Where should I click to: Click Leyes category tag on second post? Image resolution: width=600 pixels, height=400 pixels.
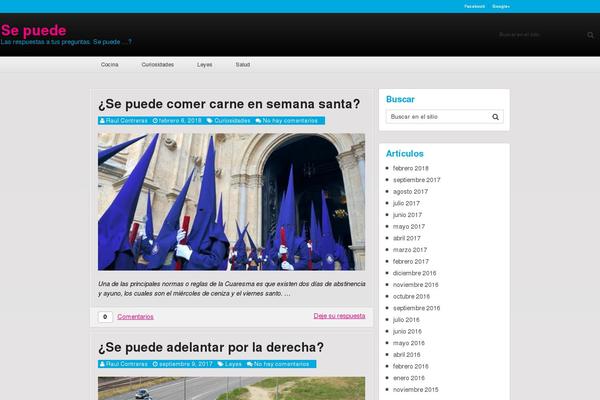(233, 364)
